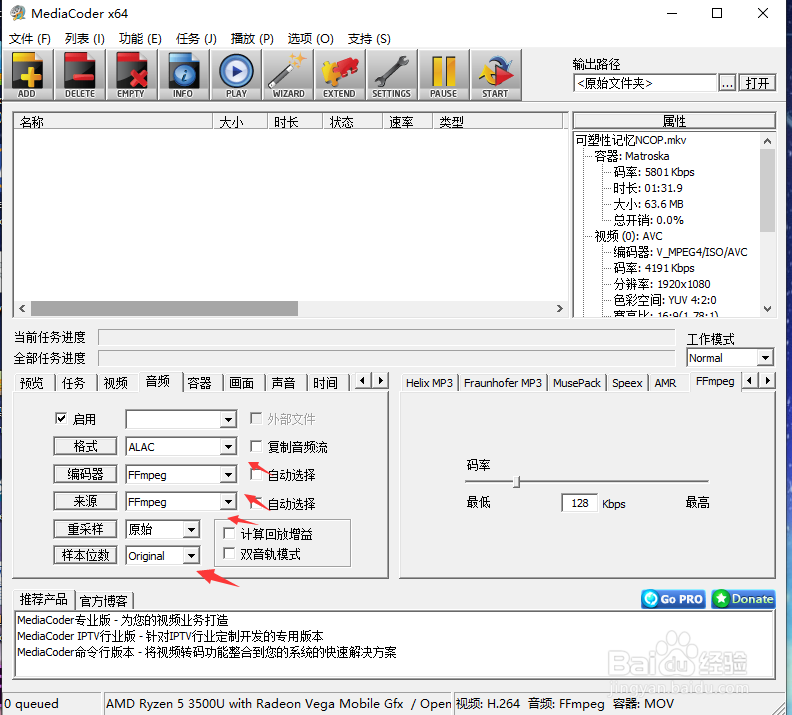This screenshot has width=792, height=715.
Task: Click the ... browse output path button
Action: (x=727, y=83)
